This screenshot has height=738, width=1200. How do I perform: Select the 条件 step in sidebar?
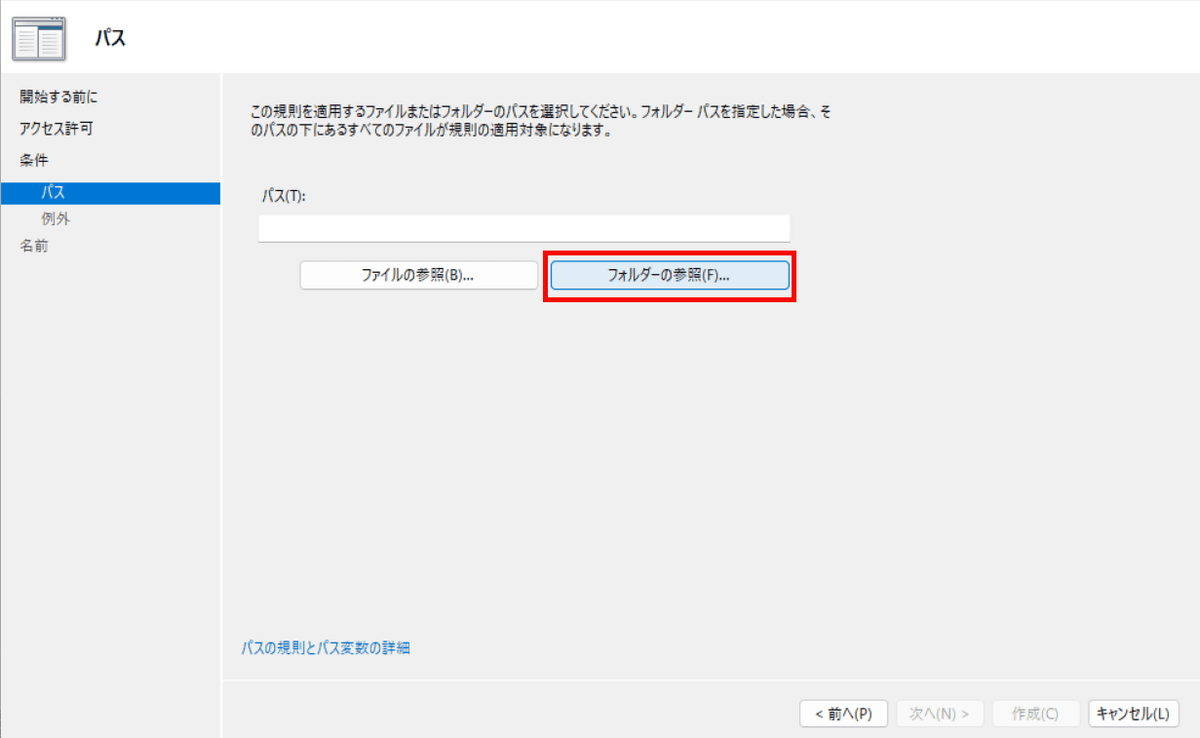point(34,160)
